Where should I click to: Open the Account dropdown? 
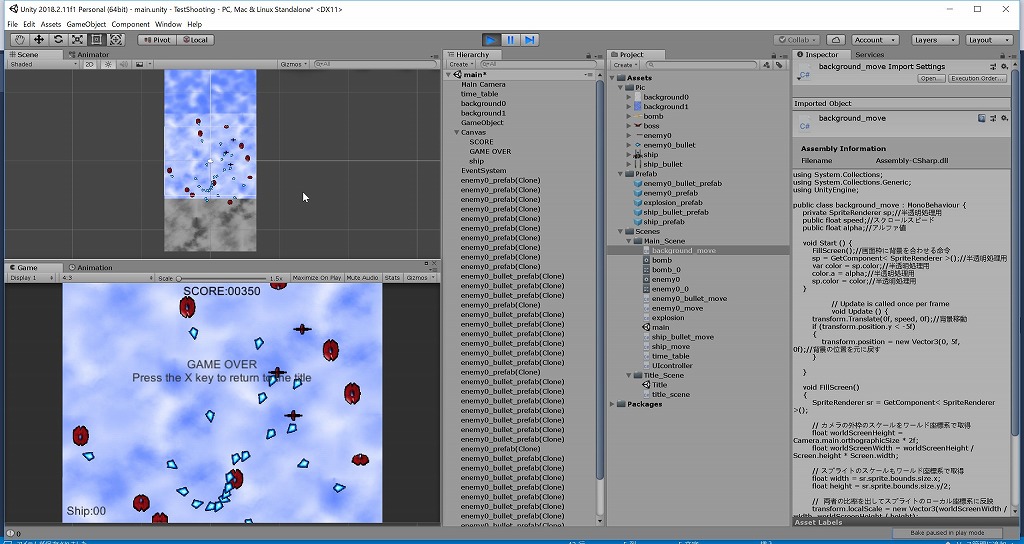(876, 40)
